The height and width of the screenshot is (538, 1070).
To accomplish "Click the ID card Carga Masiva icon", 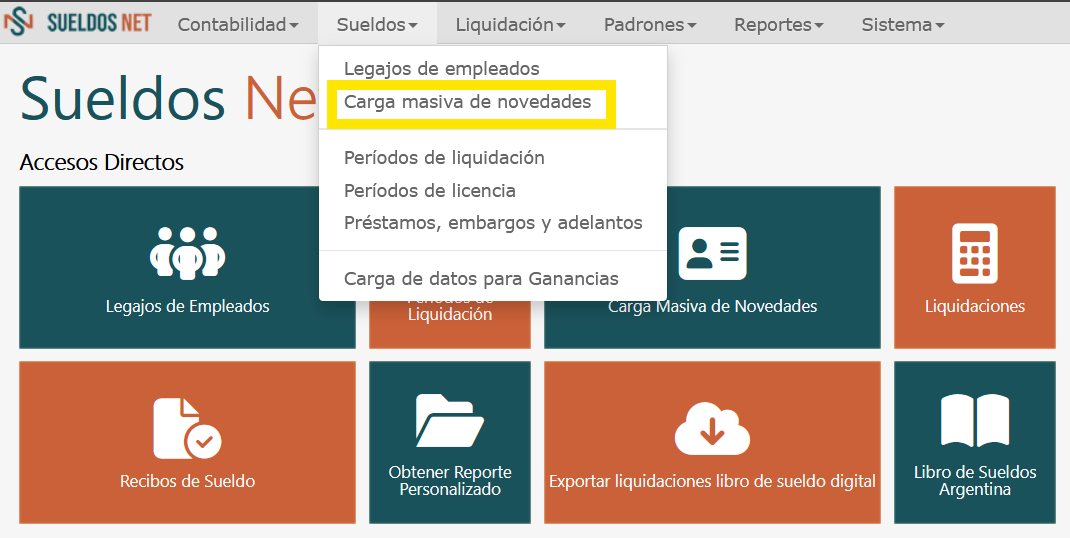I will (712, 253).
